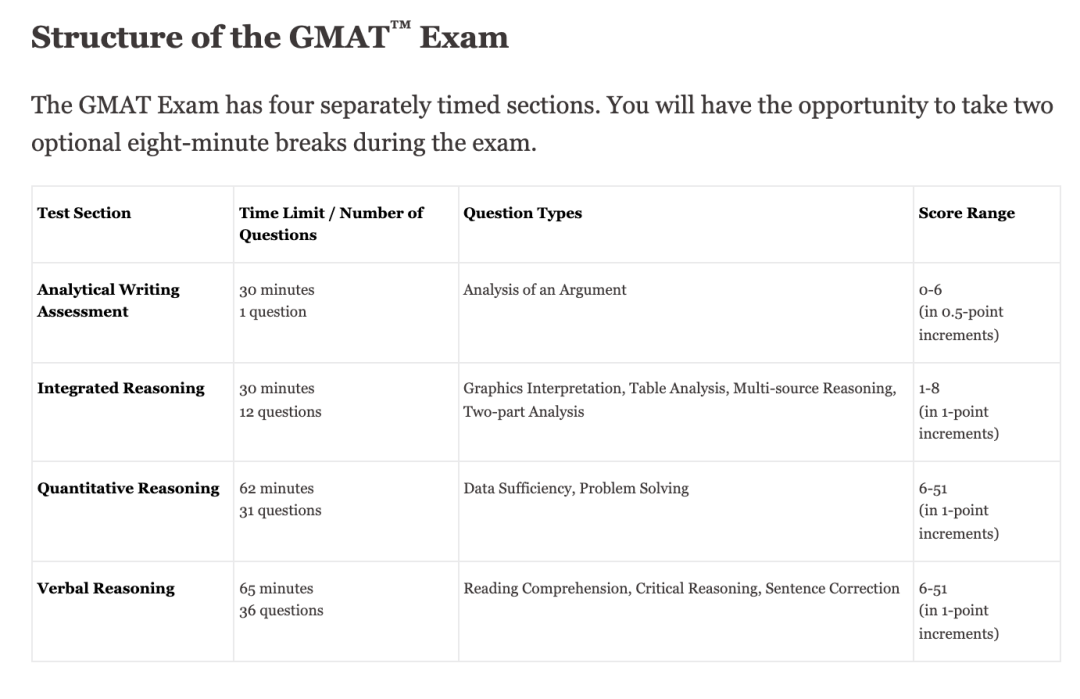Click the 'Integrated Reasoning' row label
Viewport: 1080px width, 699px height.
point(121,388)
